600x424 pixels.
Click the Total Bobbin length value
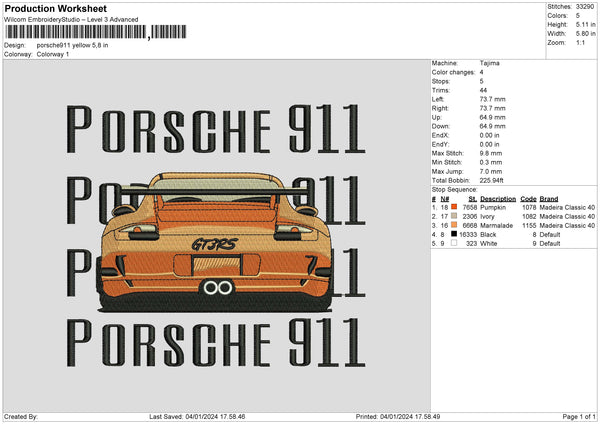click(x=493, y=180)
